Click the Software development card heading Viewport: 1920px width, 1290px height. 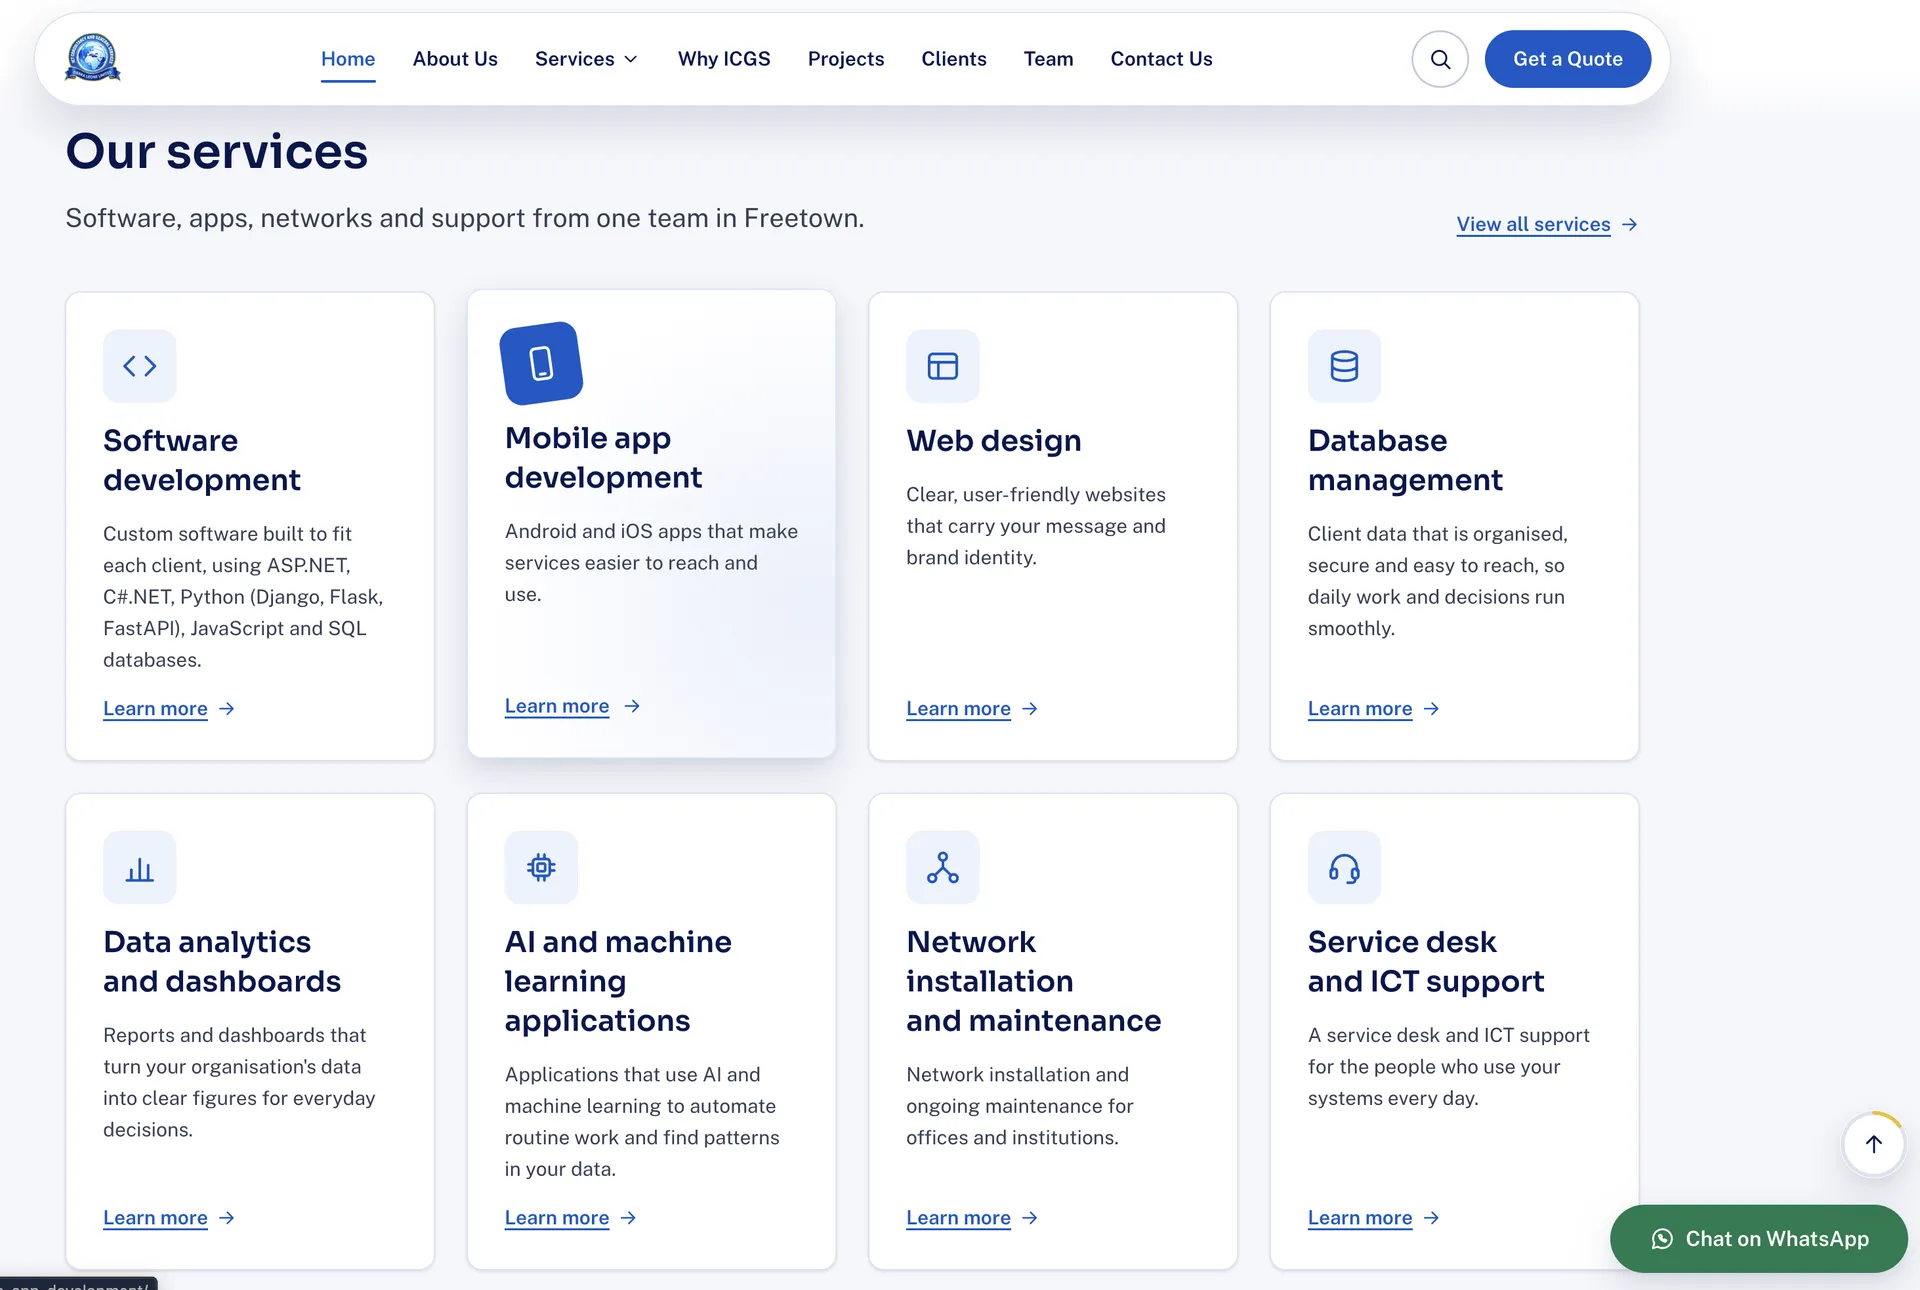point(201,460)
